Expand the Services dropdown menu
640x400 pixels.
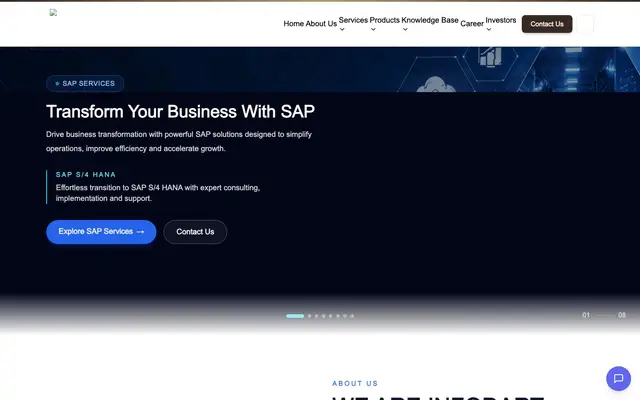[353, 24]
